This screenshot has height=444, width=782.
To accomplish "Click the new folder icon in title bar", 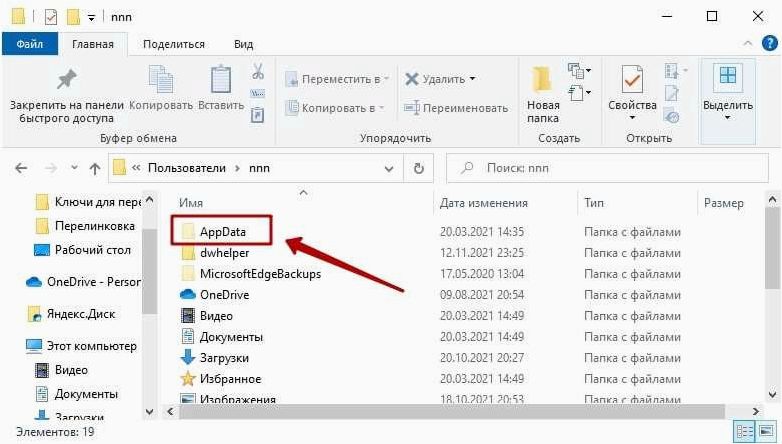I will (73, 17).
